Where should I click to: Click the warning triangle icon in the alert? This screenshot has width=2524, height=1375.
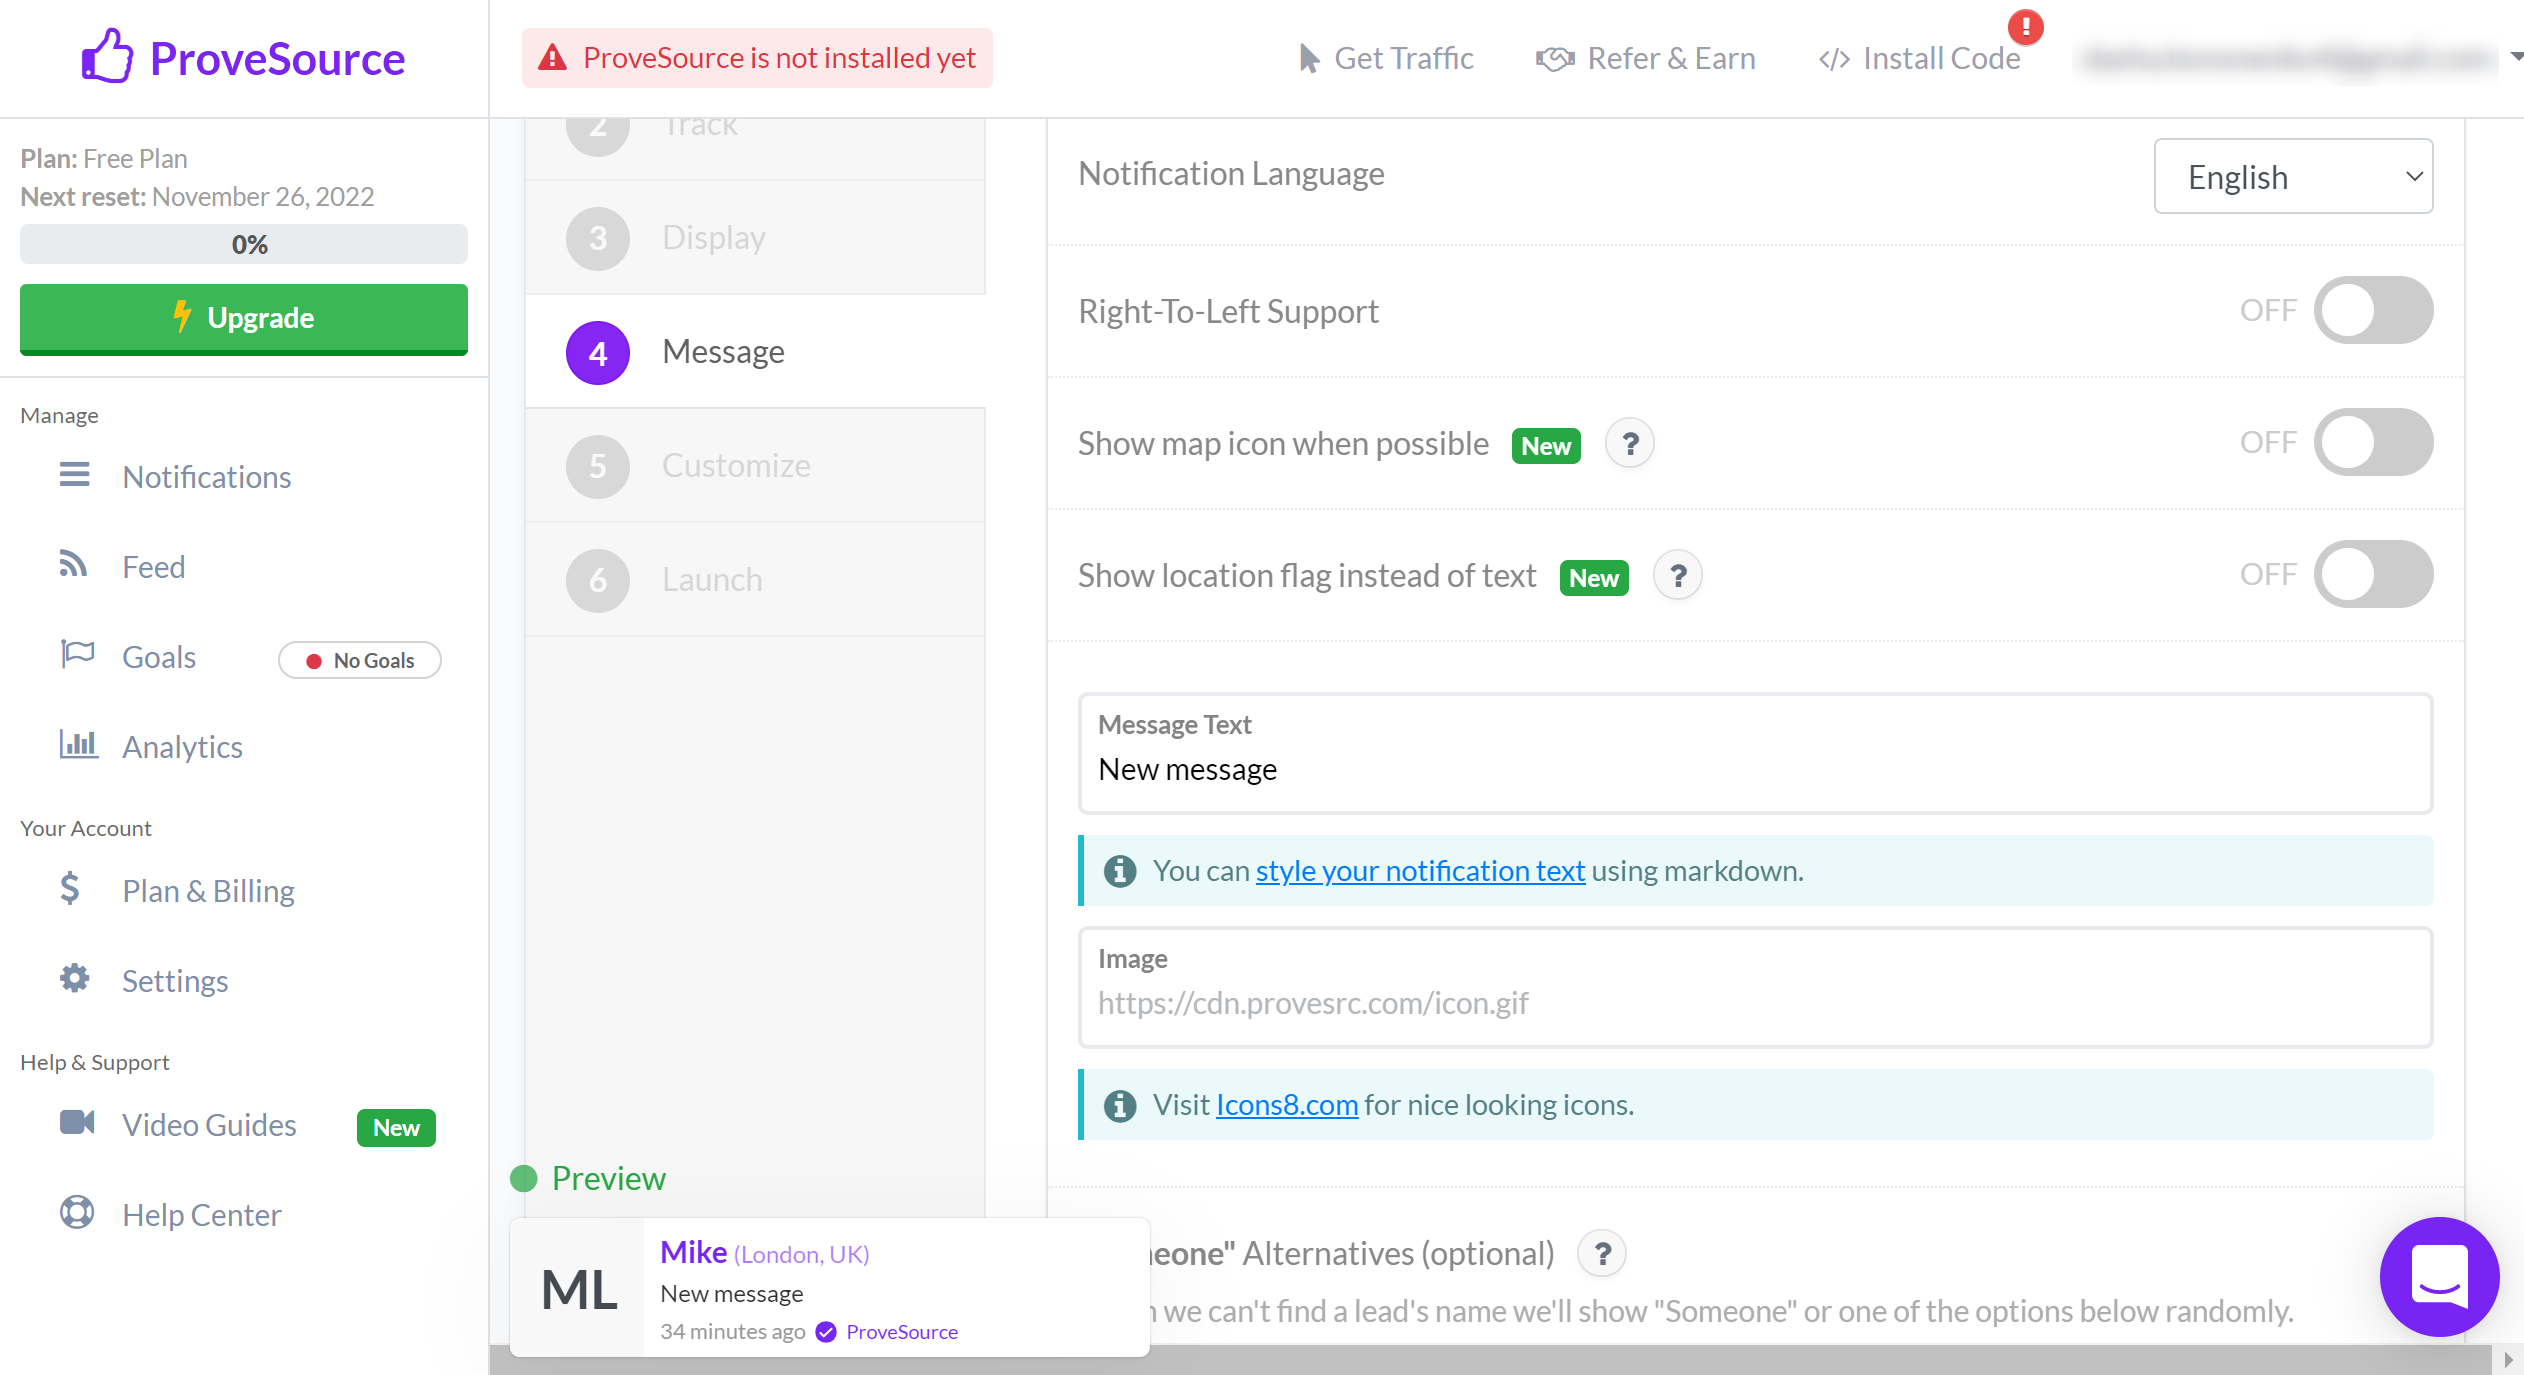click(552, 58)
